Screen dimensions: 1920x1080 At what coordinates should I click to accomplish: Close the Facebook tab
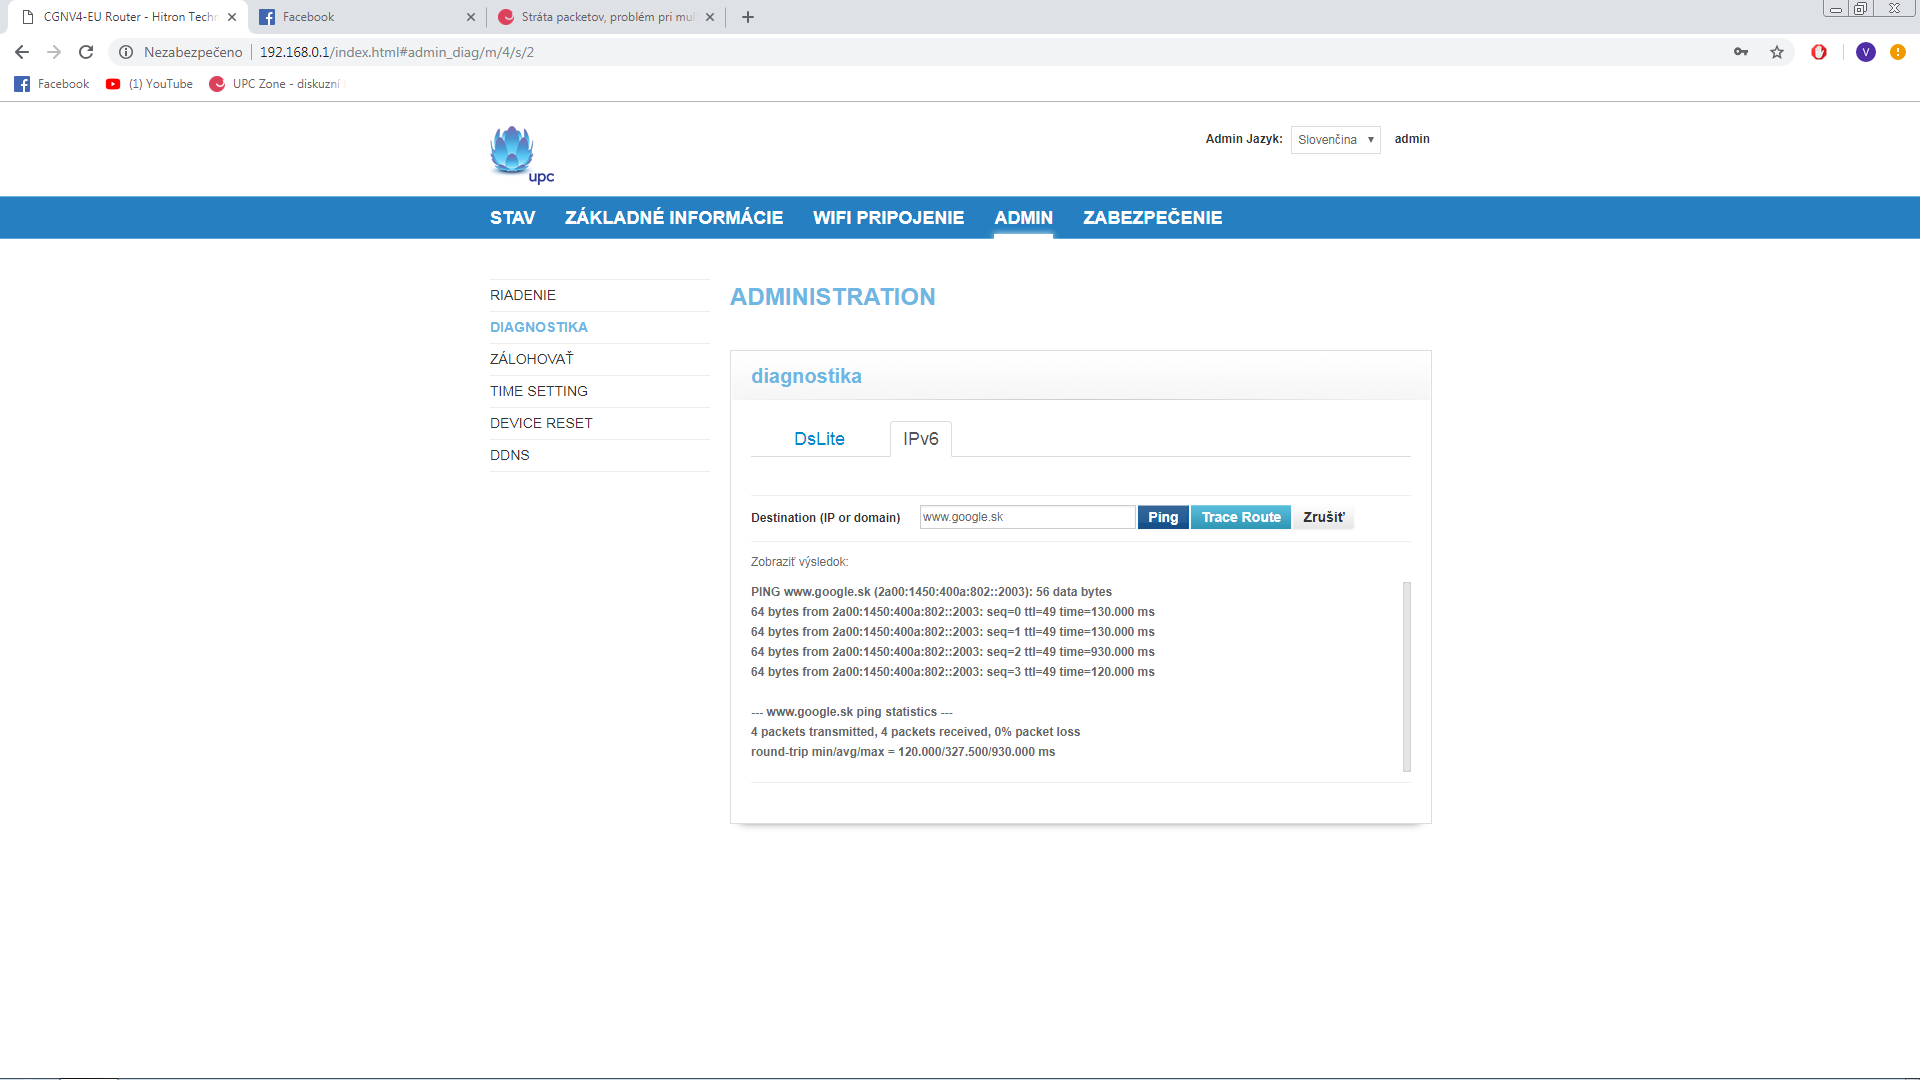pyautogui.click(x=471, y=17)
